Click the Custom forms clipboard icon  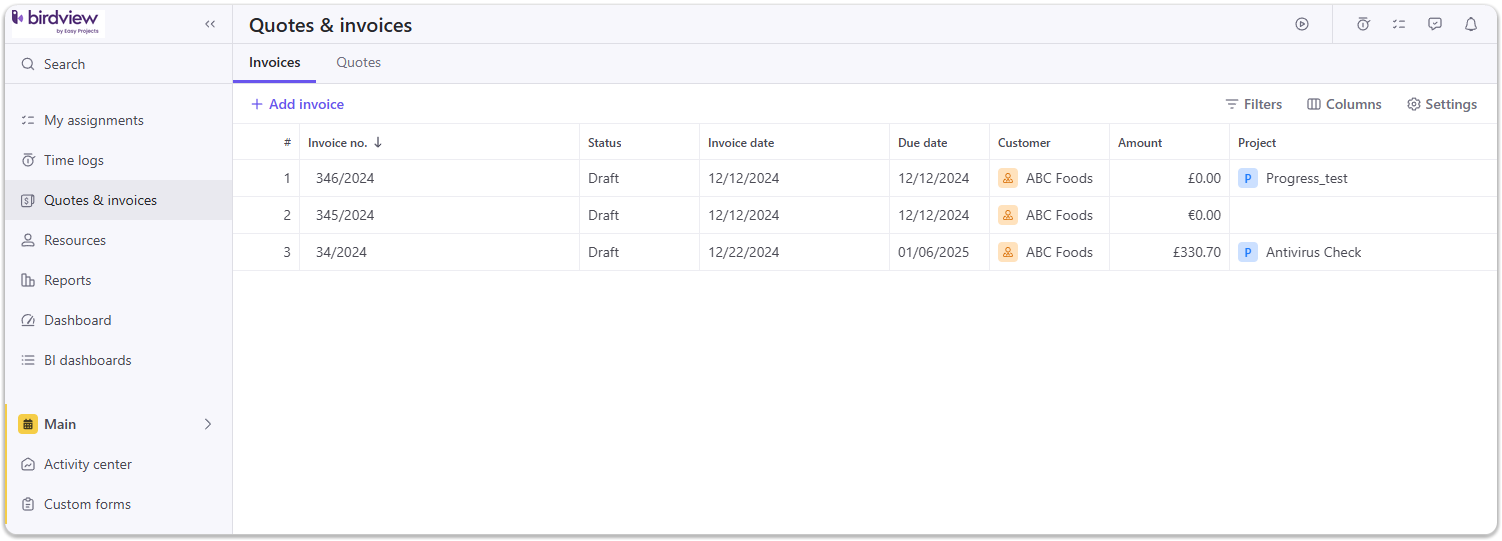pos(28,504)
